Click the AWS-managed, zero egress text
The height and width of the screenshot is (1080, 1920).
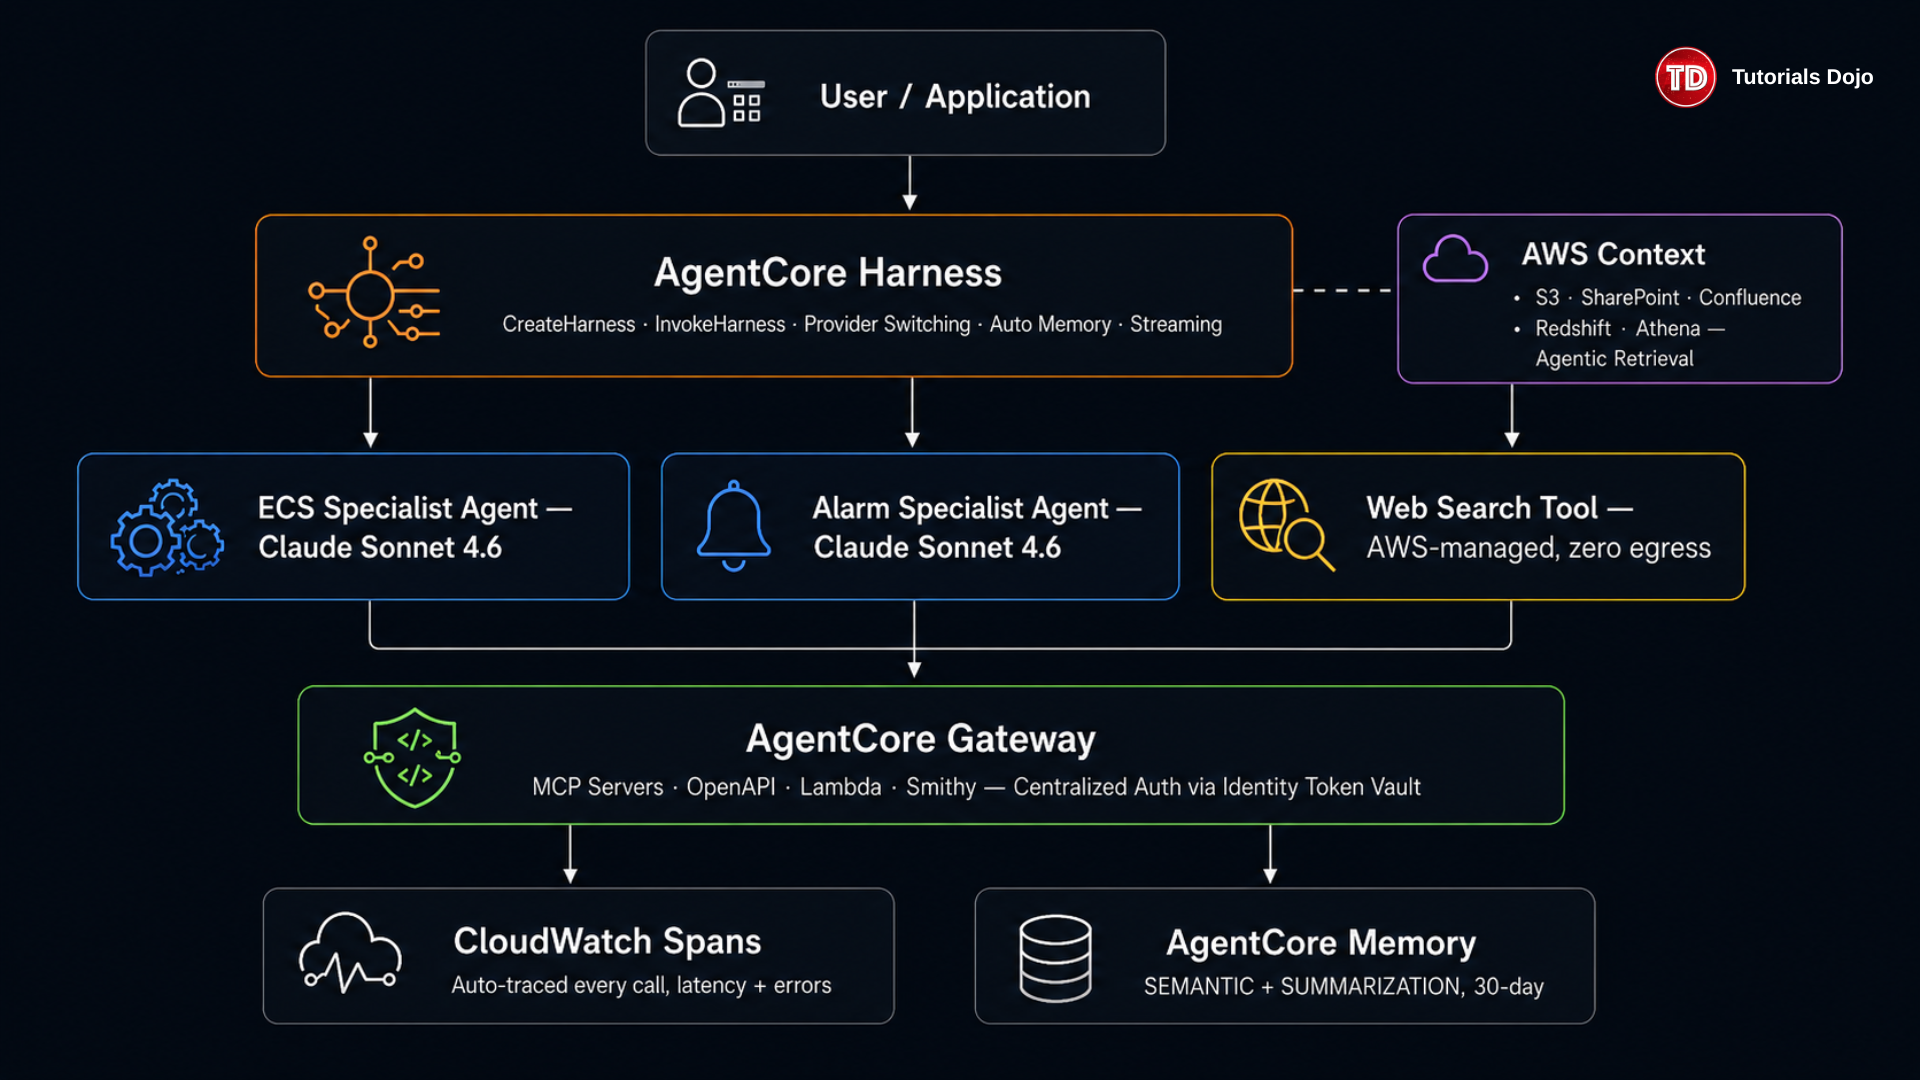[x=1539, y=548]
